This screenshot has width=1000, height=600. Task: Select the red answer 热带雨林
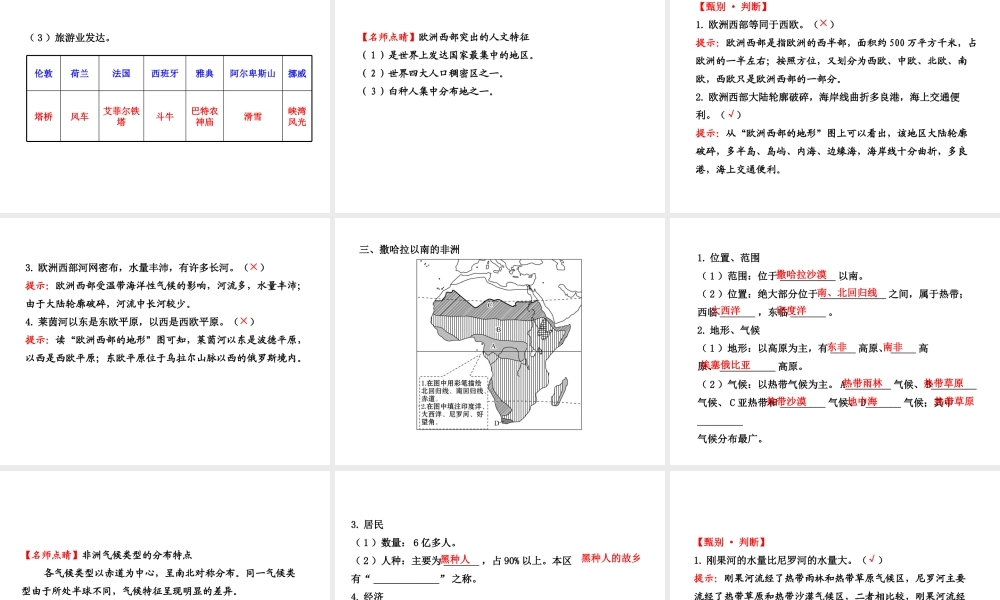tap(862, 383)
